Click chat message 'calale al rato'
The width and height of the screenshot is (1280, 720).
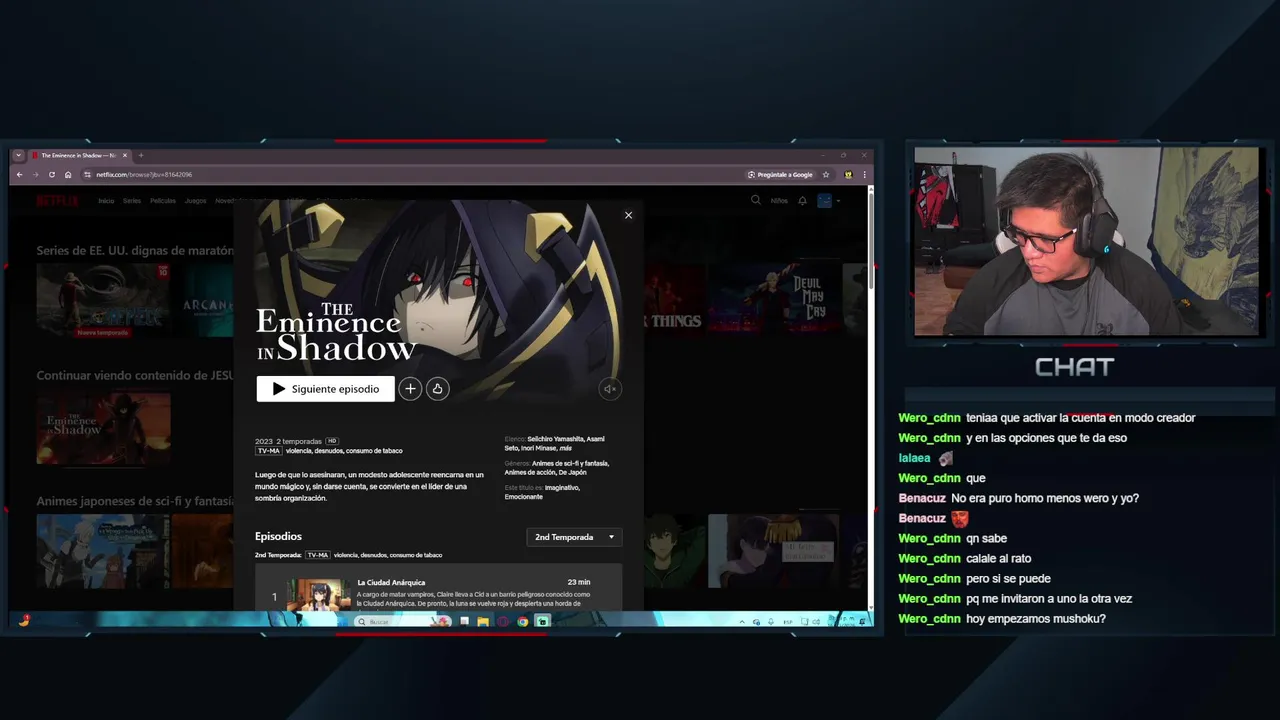[x=998, y=559]
